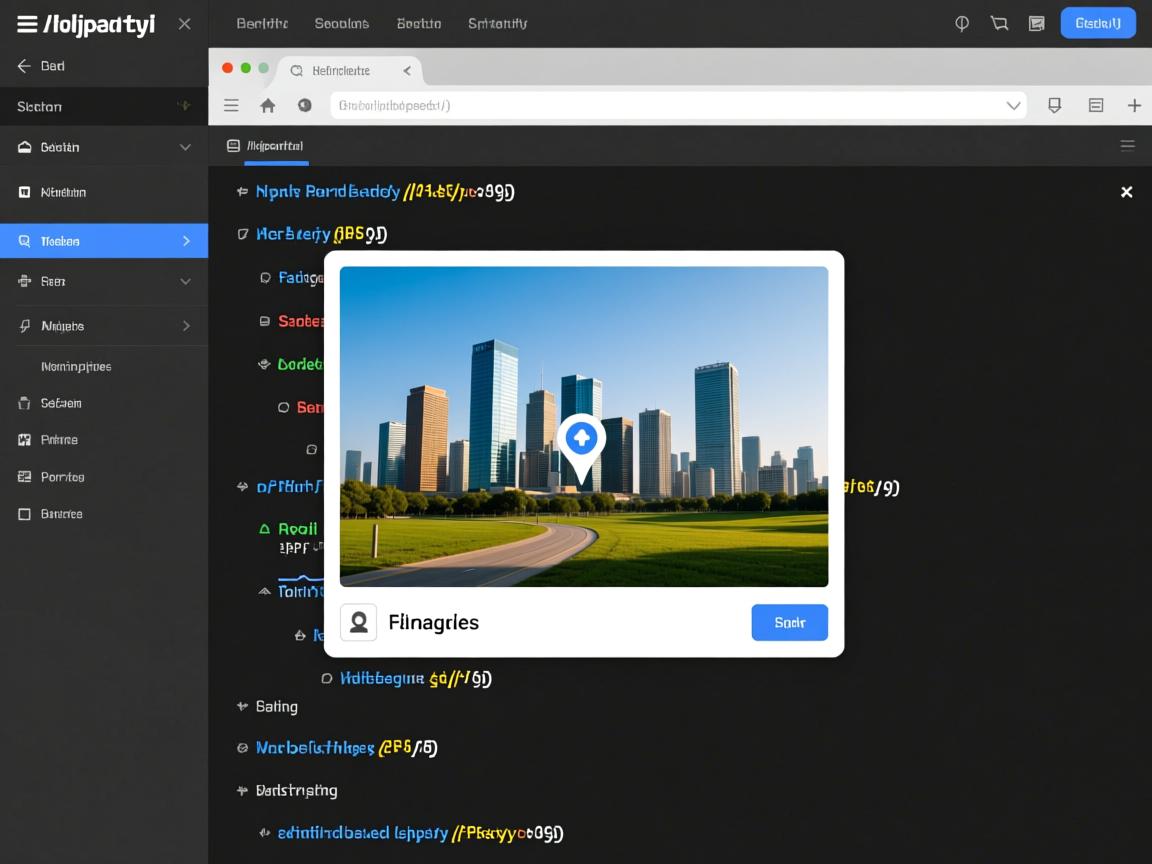Click the profile avatar icon beside Flinagrles

click(359, 622)
